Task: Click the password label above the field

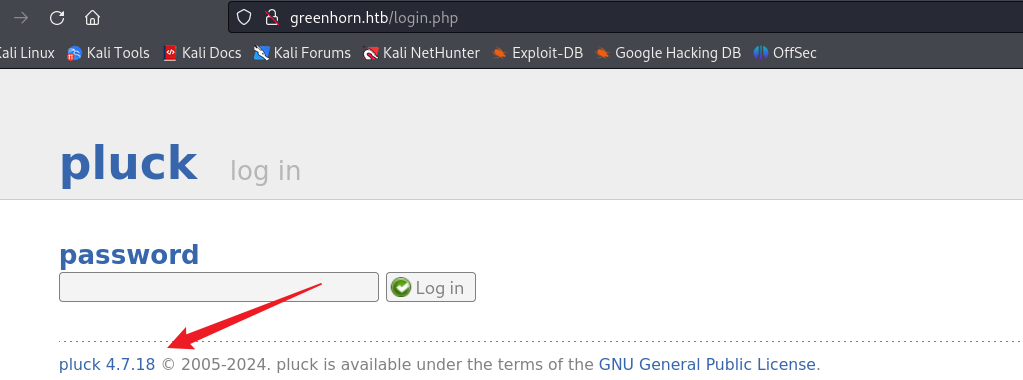Action: (x=129, y=255)
